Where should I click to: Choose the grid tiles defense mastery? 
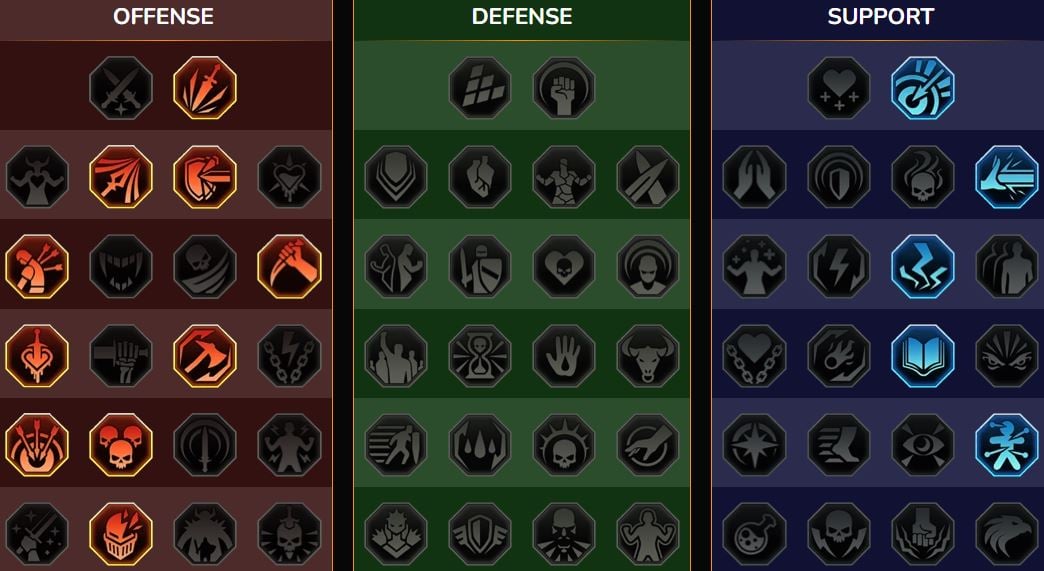tap(480, 88)
